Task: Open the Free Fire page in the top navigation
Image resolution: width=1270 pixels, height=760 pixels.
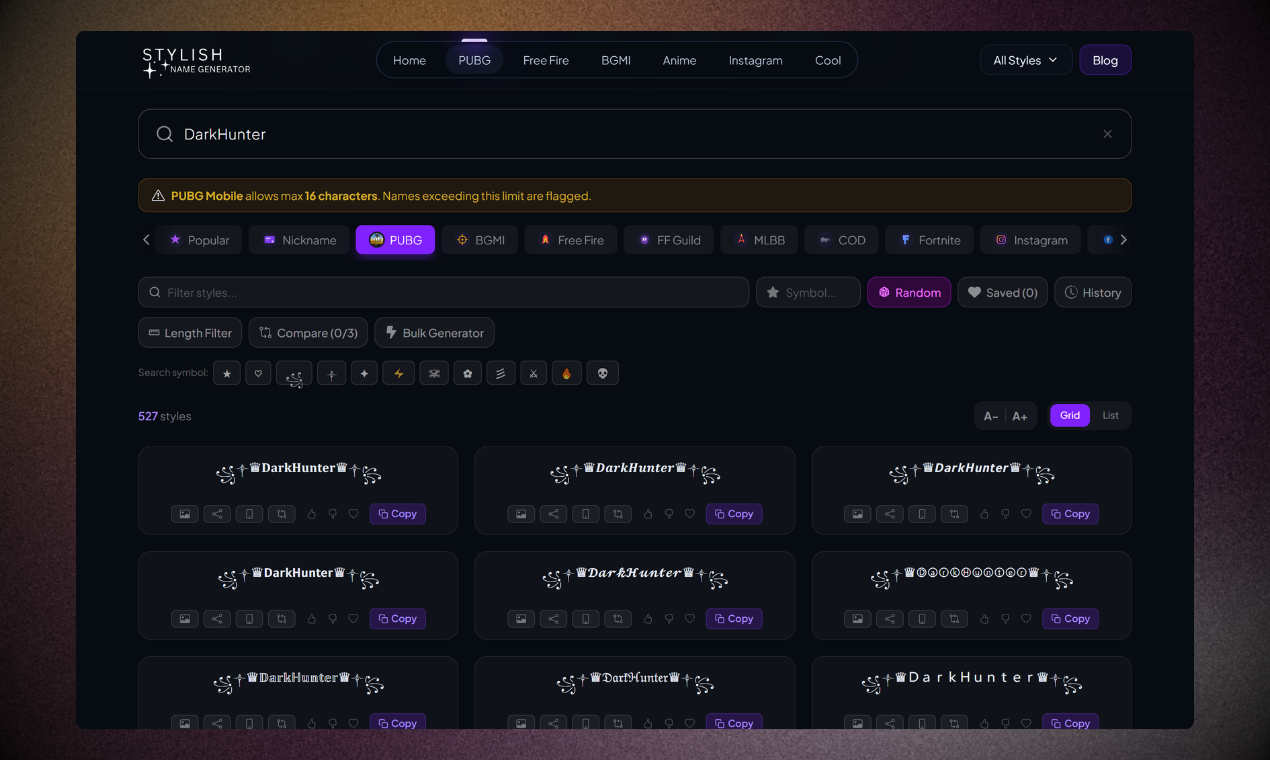Action: 546,60
